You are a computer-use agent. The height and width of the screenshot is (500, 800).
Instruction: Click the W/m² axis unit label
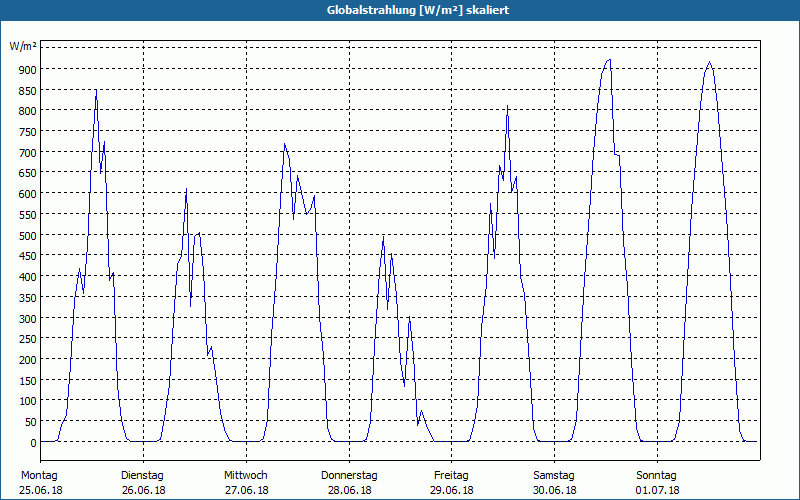pyautogui.click(x=23, y=46)
